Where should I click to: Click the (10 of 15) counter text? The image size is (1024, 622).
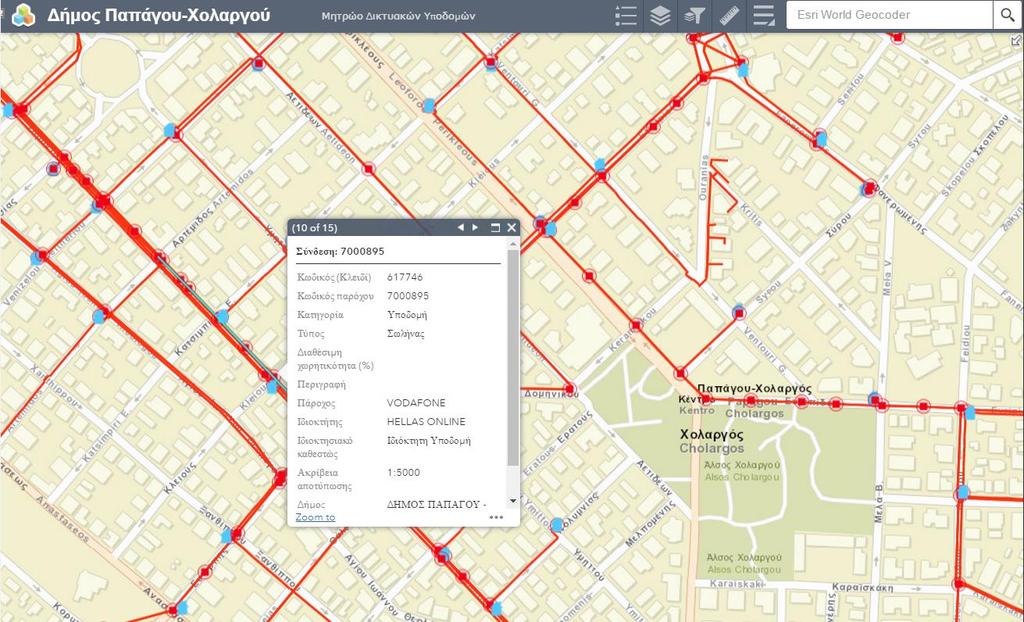pyautogui.click(x=315, y=227)
